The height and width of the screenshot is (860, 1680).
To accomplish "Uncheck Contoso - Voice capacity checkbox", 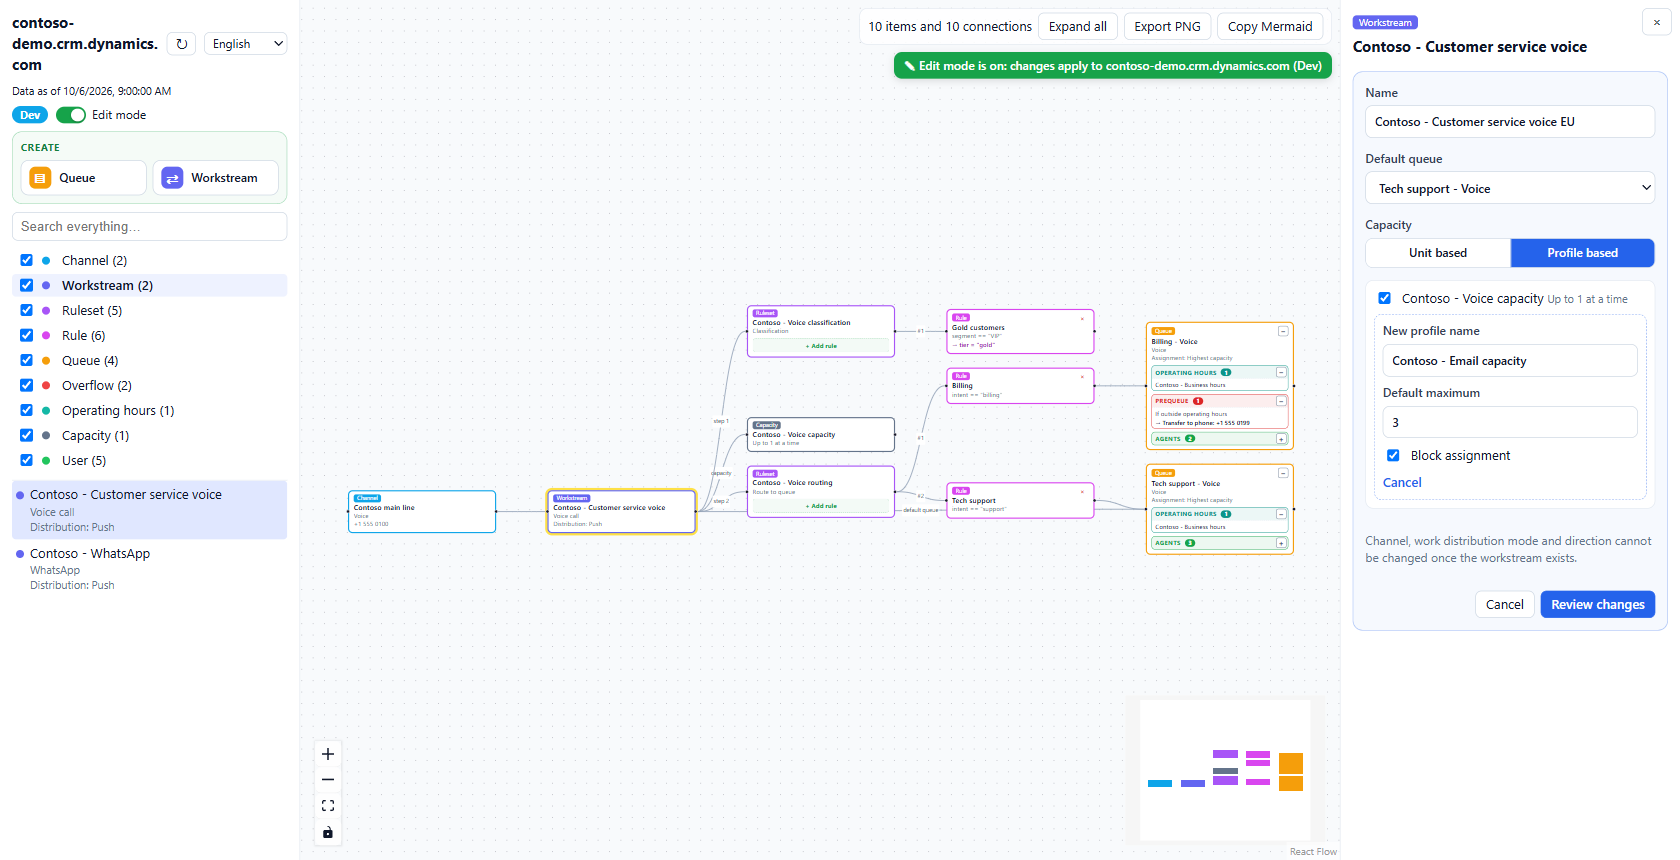I will (x=1385, y=298).
